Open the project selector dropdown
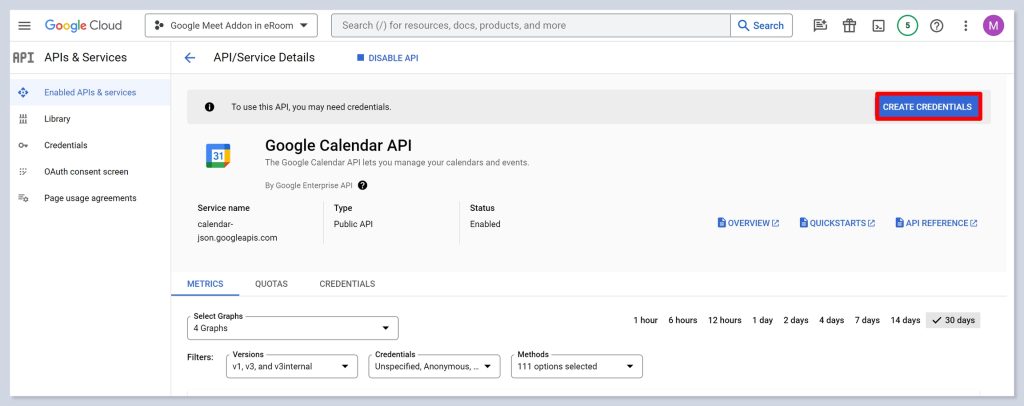Viewport: 1024px width, 406px height. (x=231, y=25)
